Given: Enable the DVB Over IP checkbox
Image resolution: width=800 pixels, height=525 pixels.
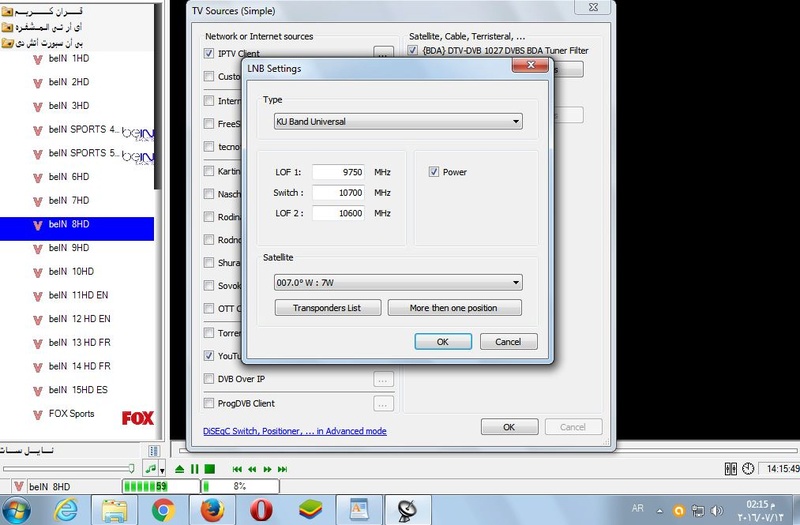Looking at the screenshot, I should click(x=209, y=379).
